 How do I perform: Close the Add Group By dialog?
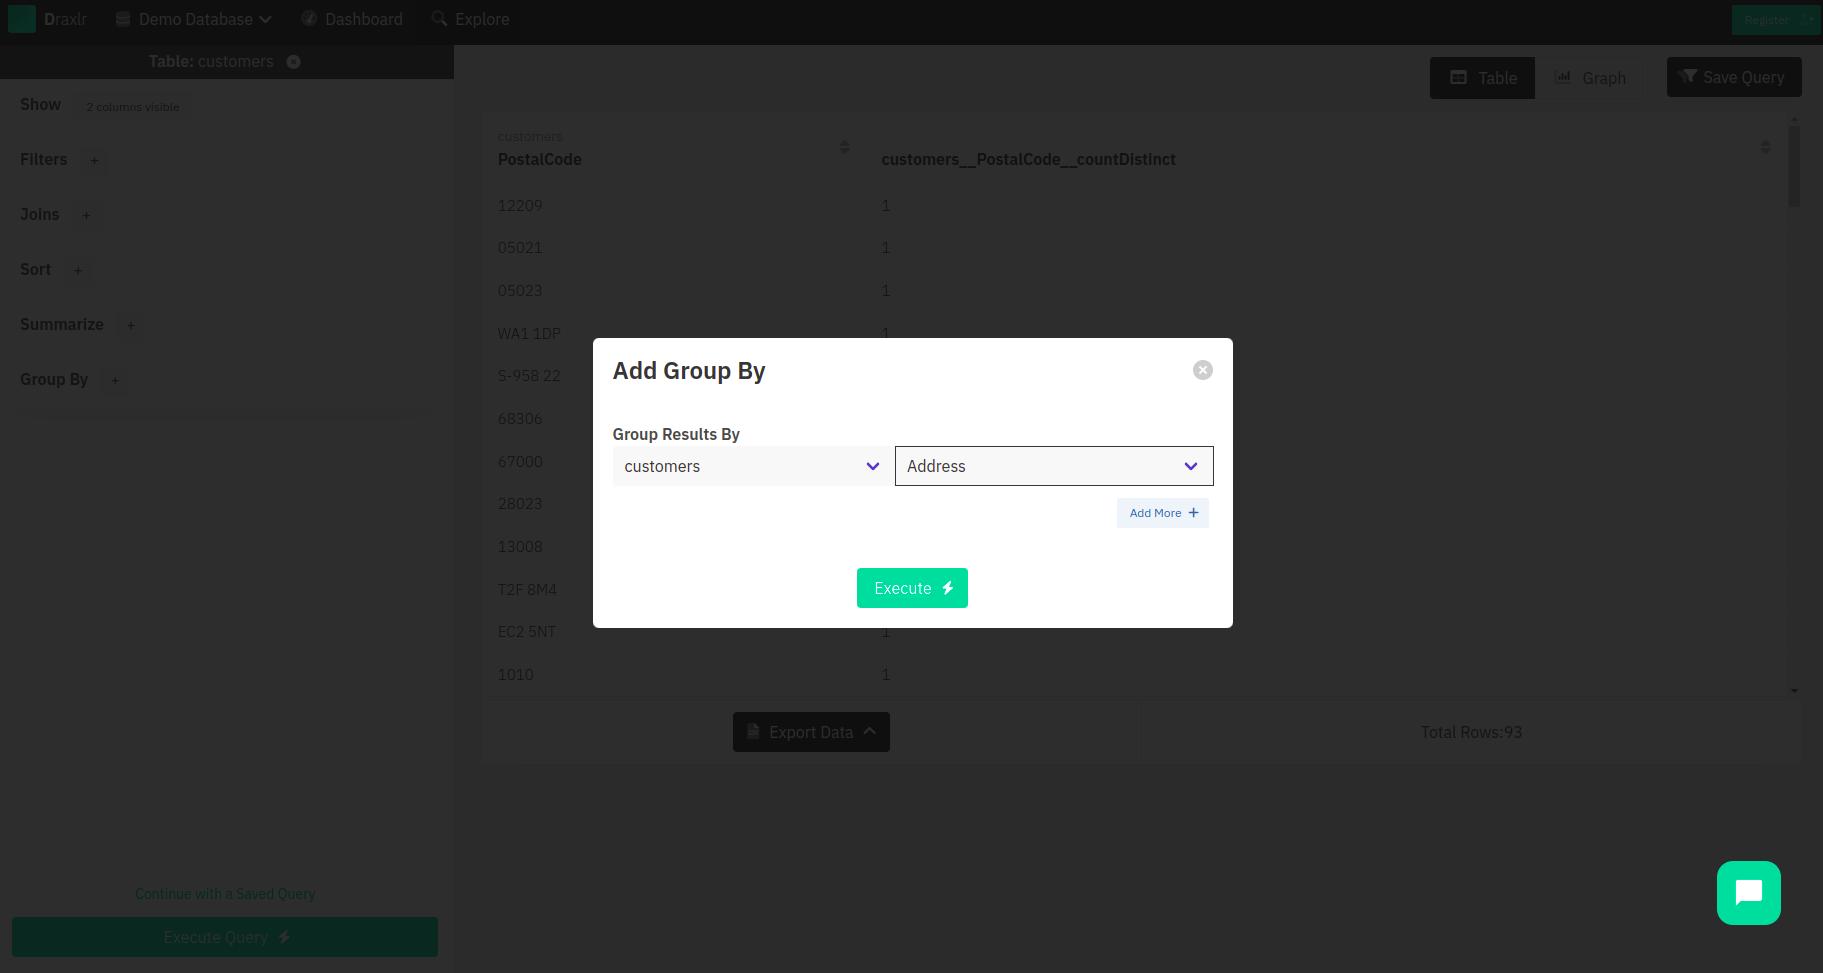click(x=1203, y=370)
